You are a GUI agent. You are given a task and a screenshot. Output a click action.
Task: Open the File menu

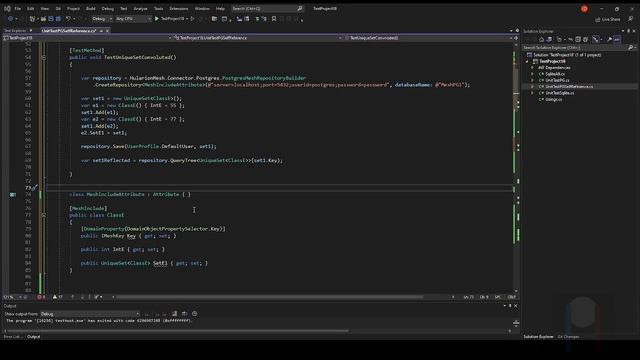[x=18, y=9]
